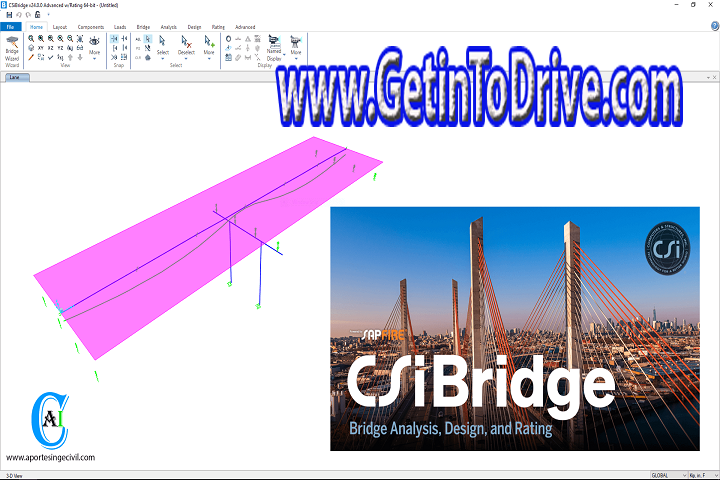
Task: Click the help question mark button
Action: point(715,26)
